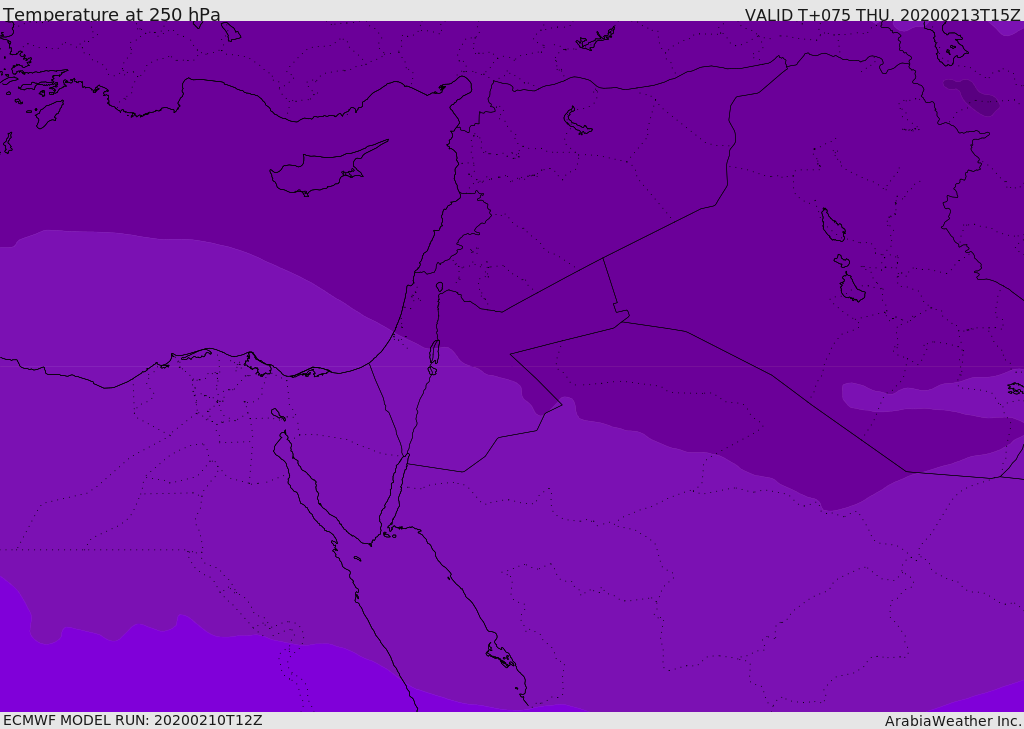Click the Dead Sea outline on the map
1024x729 pixels.
pos(434,355)
